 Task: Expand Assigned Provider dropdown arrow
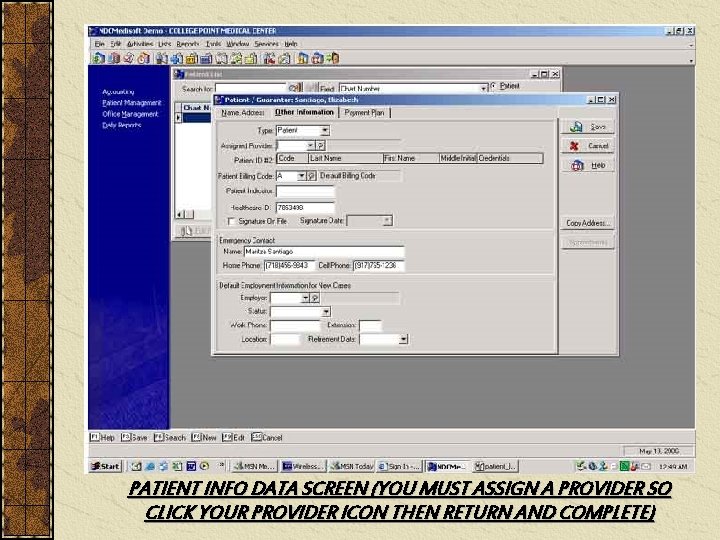pos(311,146)
